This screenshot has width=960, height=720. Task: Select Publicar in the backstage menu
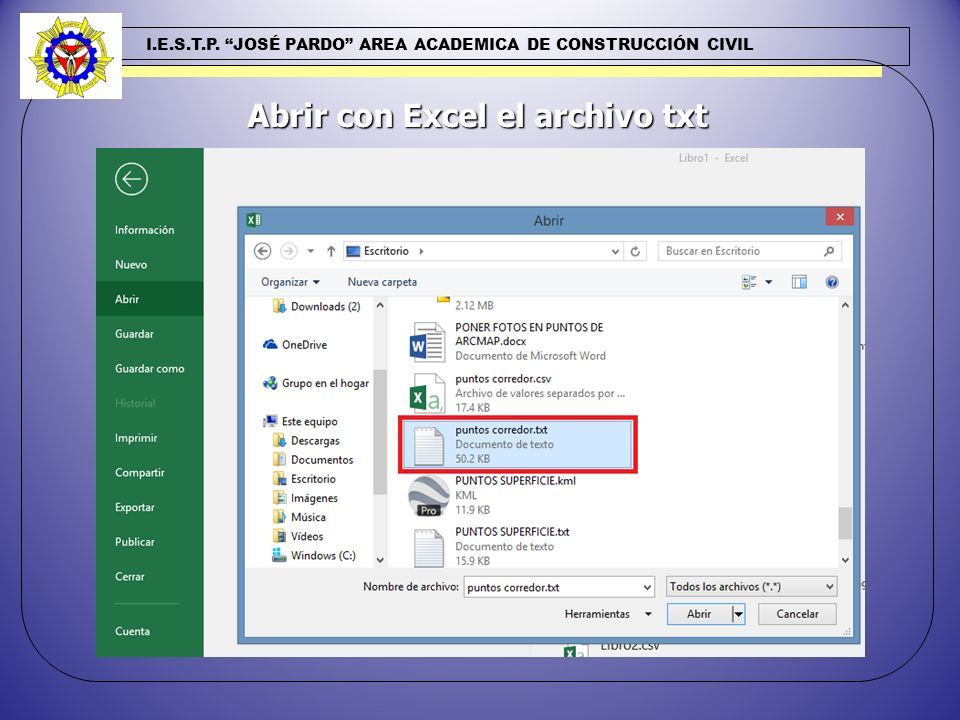[135, 542]
